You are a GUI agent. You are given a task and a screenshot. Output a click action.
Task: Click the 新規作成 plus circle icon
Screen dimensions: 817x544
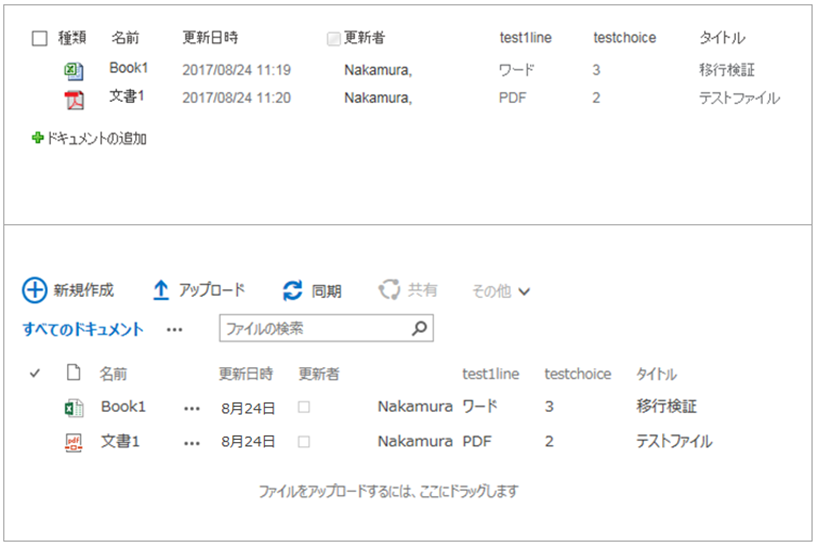coord(34,291)
